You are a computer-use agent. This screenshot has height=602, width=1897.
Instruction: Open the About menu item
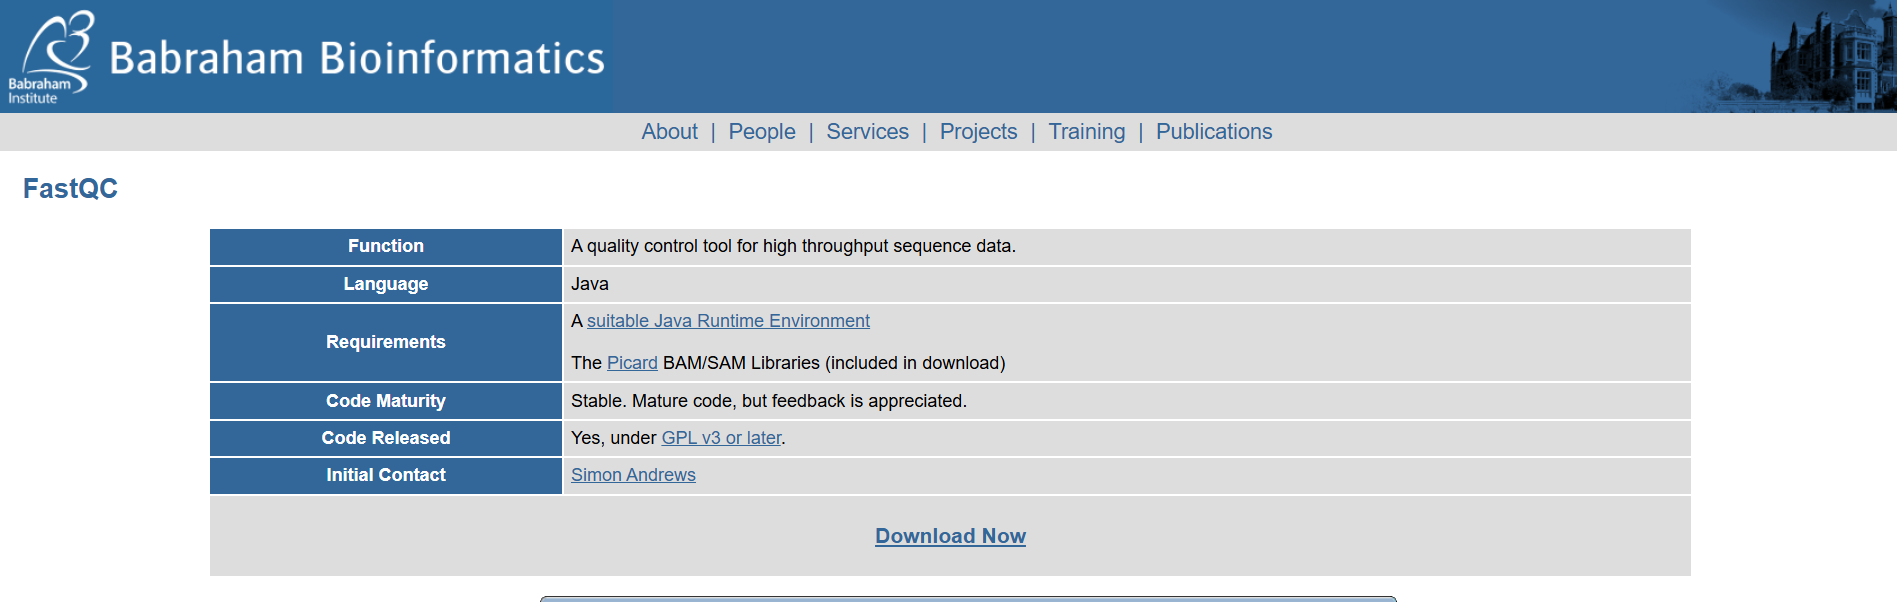click(669, 132)
